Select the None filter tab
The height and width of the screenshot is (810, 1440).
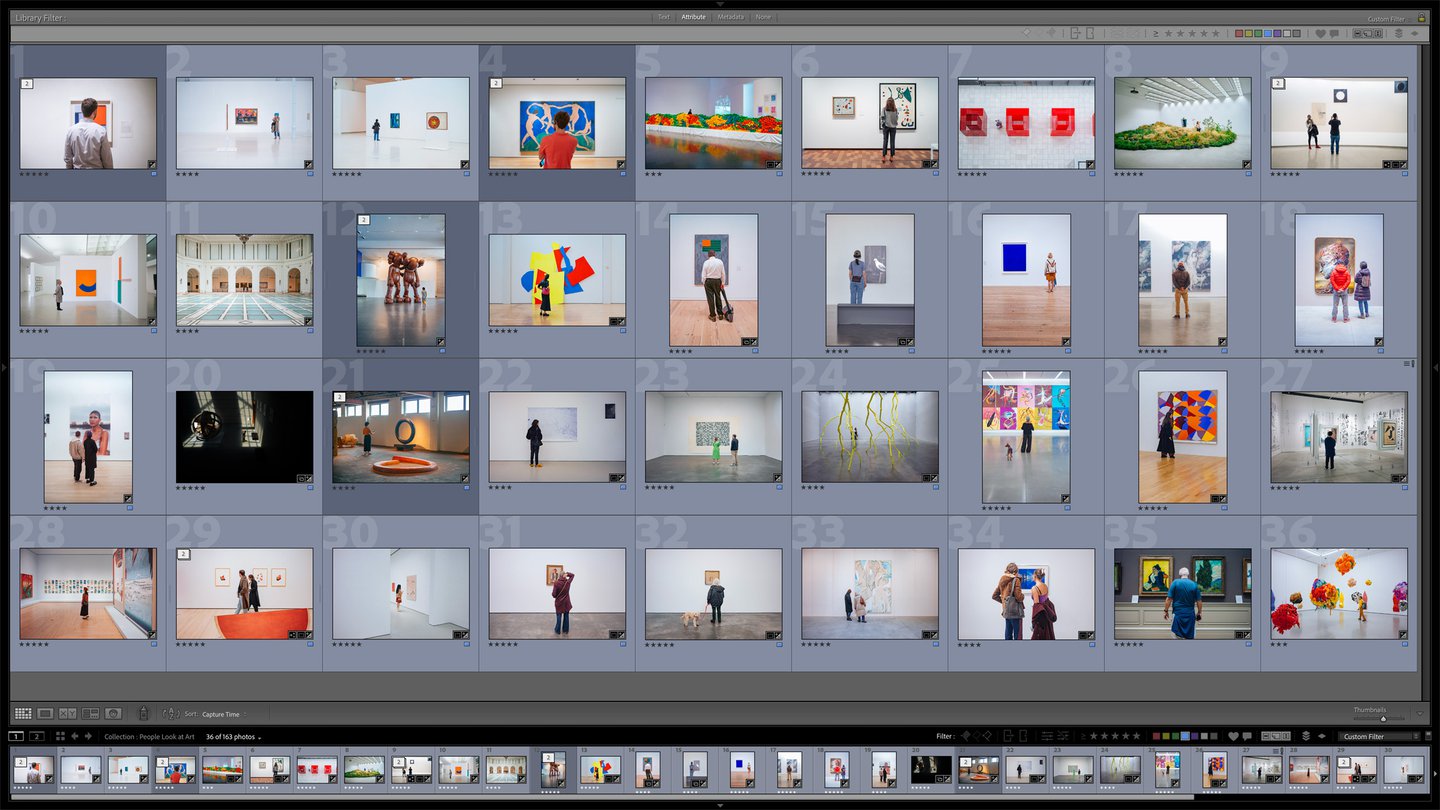click(x=763, y=17)
